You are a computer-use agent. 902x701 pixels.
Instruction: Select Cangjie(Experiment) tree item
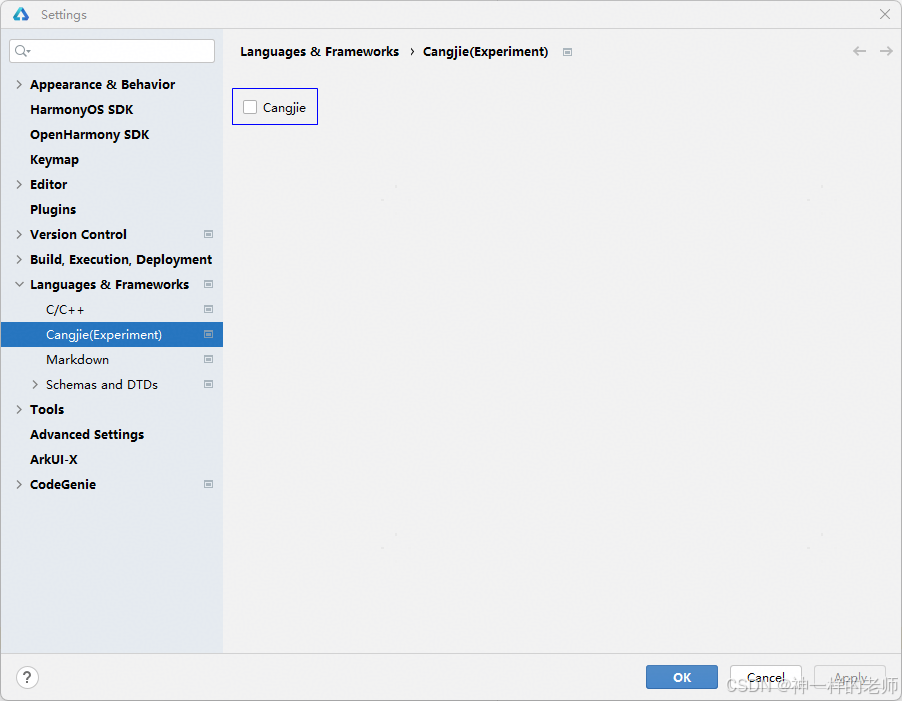pyautogui.click(x=112, y=335)
